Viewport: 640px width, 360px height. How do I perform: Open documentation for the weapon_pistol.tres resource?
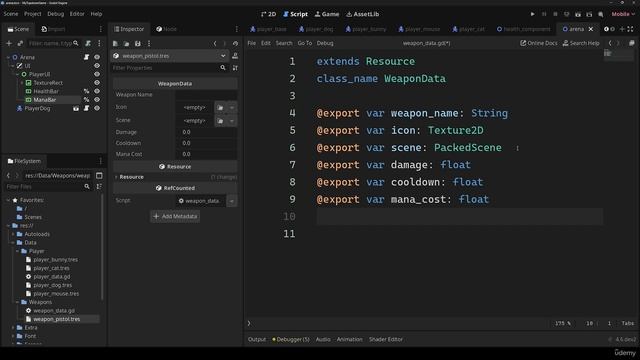coord(235,56)
